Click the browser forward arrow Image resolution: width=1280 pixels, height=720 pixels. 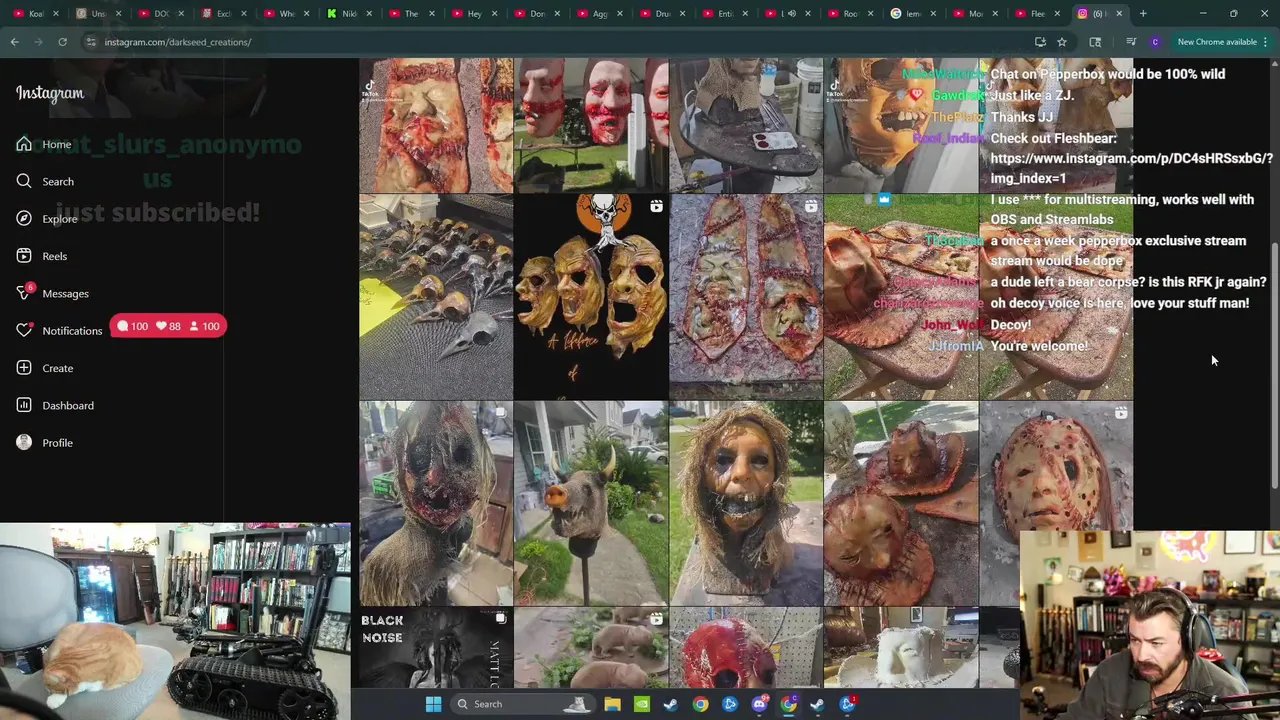tap(38, 42)
